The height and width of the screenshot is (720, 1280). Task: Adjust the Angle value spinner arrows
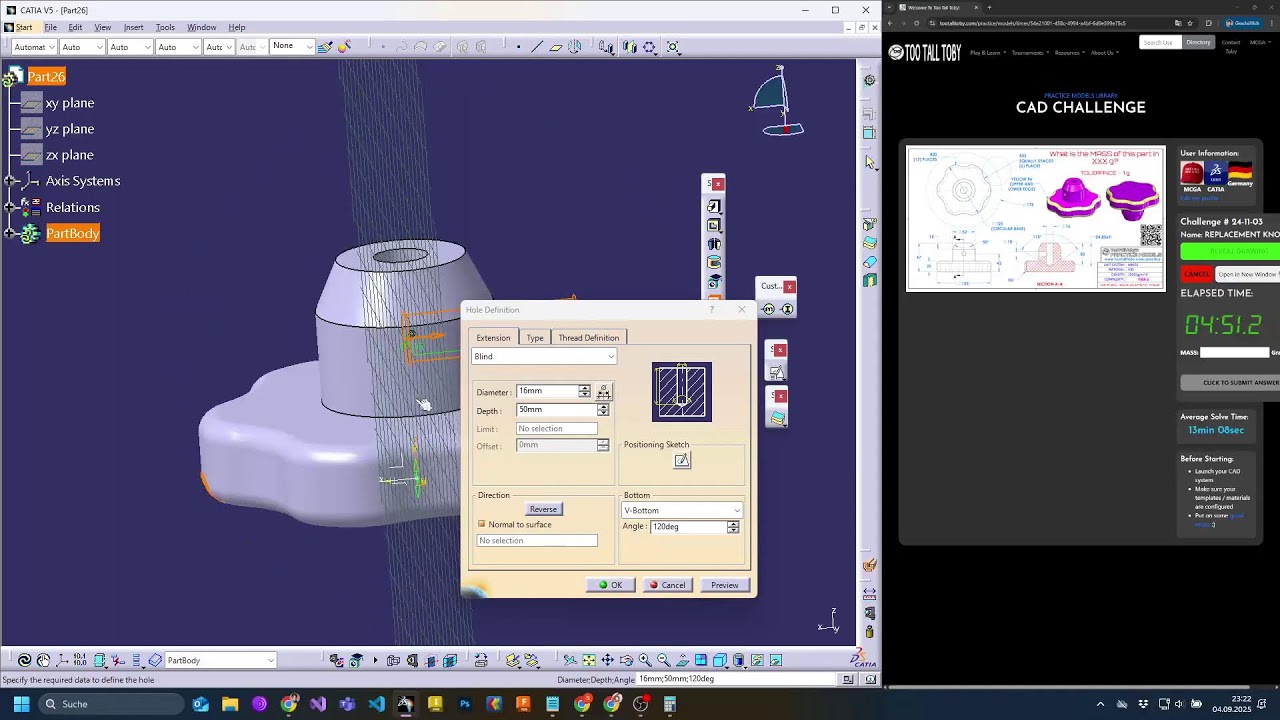(x=733, y=527)
